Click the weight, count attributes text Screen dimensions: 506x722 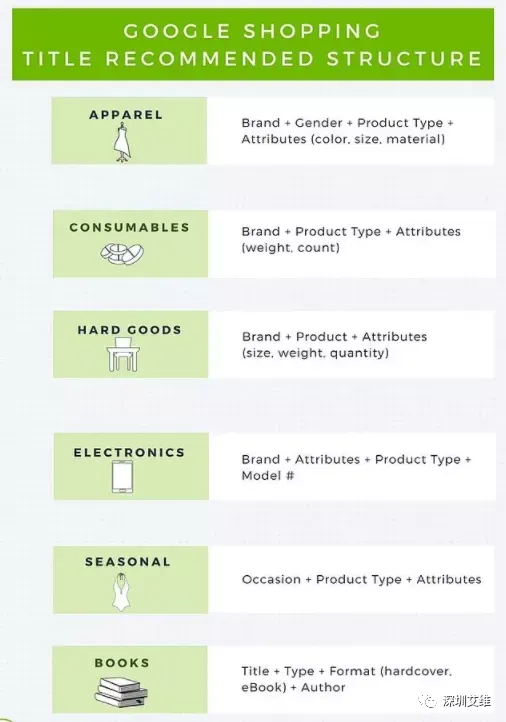pyautogui.click(x=291, y=248)
